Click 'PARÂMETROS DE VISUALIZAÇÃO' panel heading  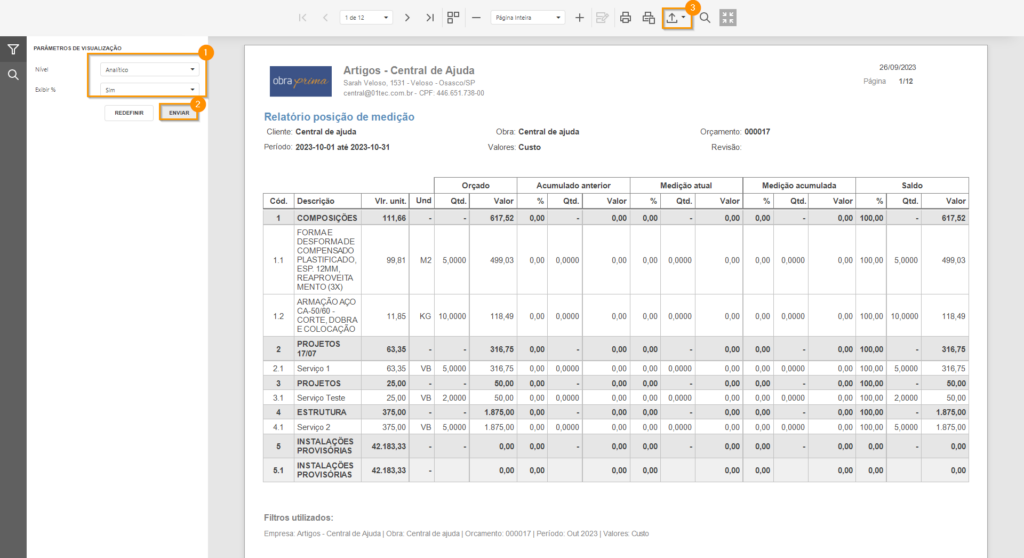77,48
